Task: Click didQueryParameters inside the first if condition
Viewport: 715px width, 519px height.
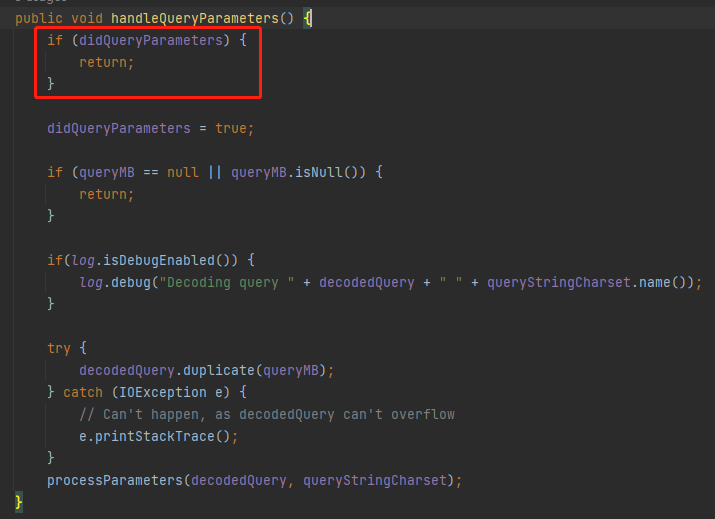Action: 151,41
